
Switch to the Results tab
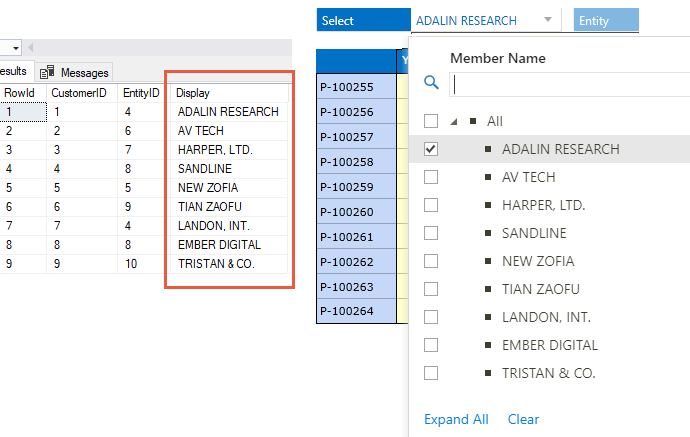12,71
